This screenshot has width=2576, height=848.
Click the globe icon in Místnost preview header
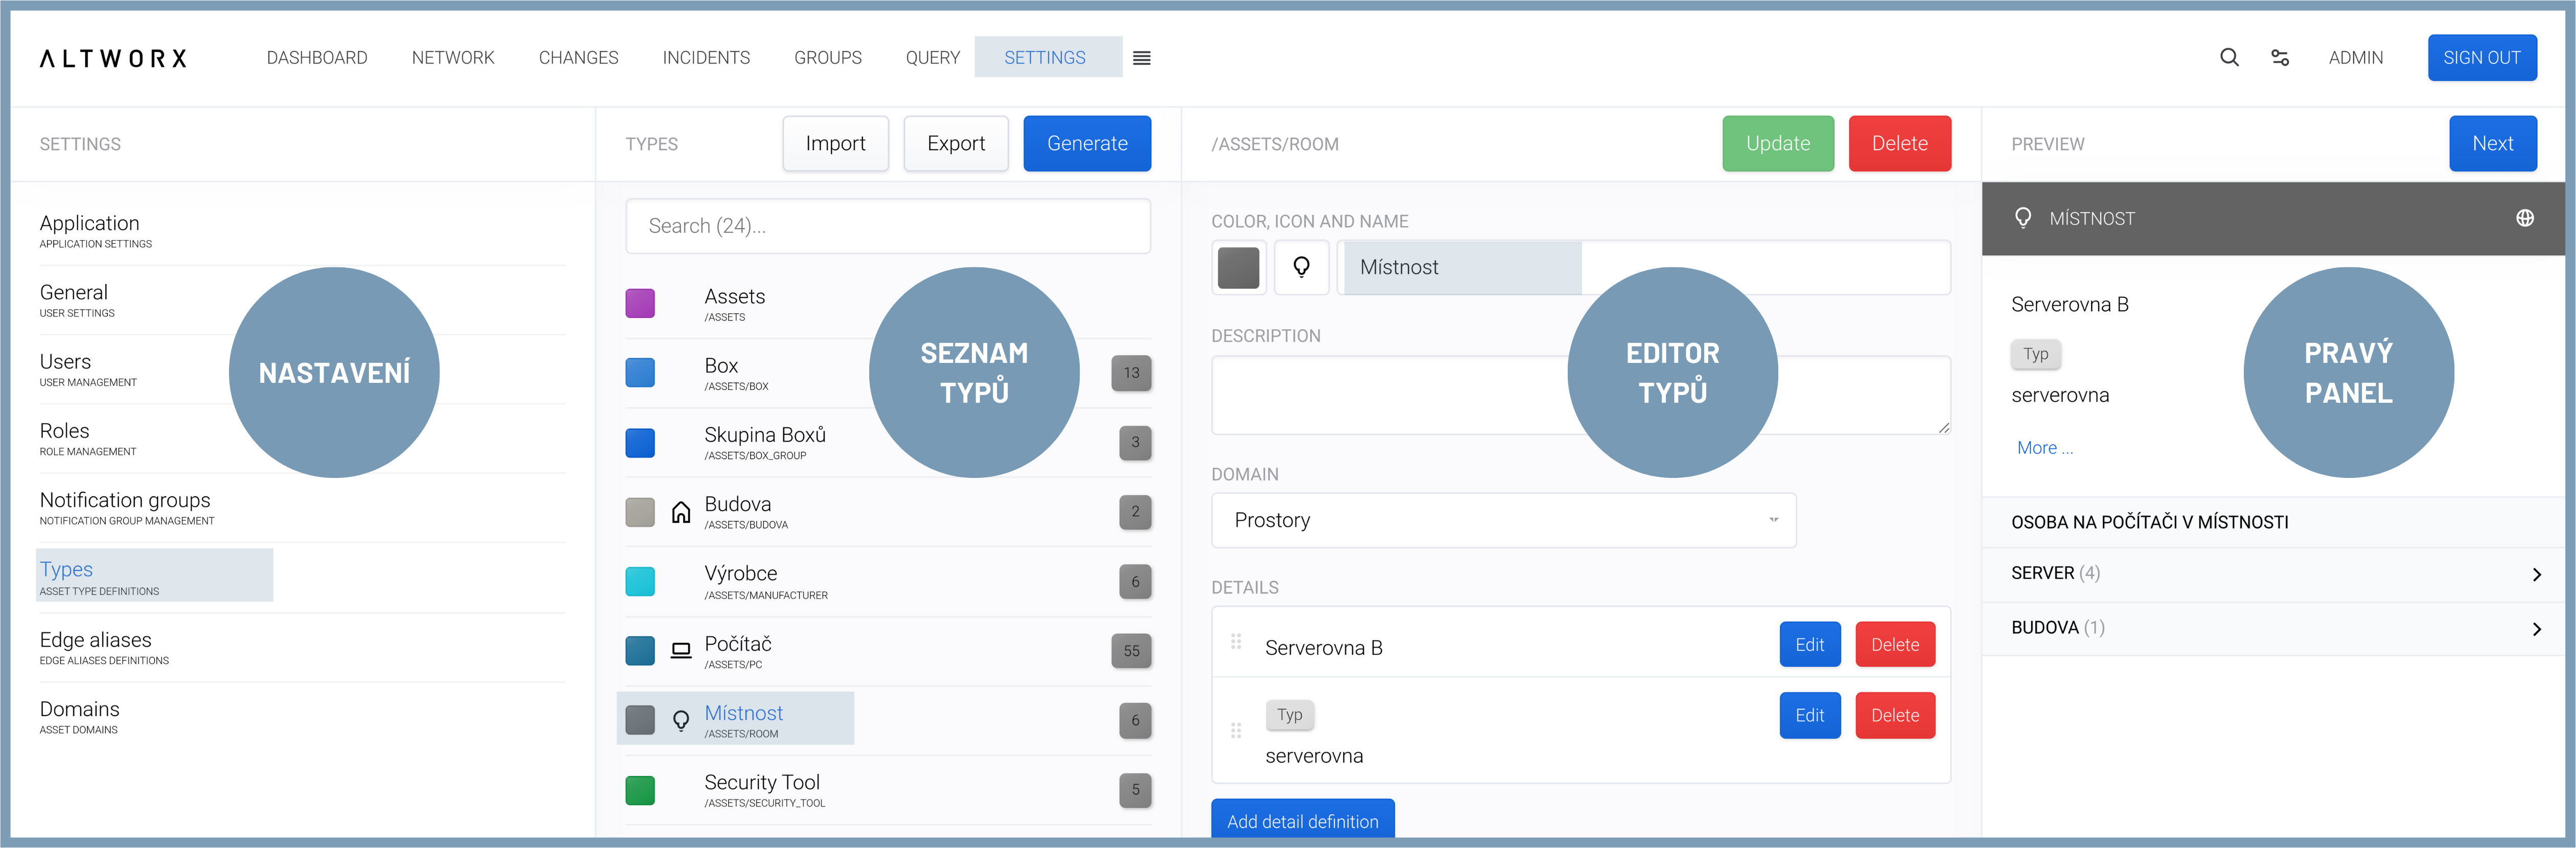pyautogui.click(x=2524, y=218)
